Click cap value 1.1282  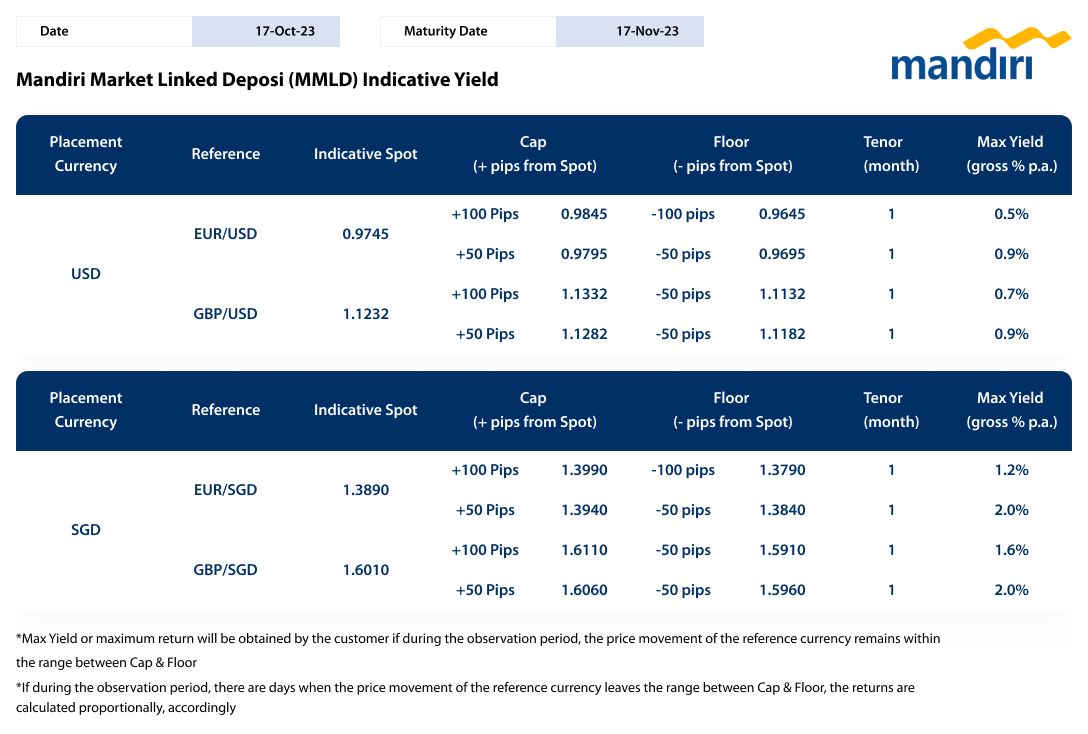click(x=584, y=334)
